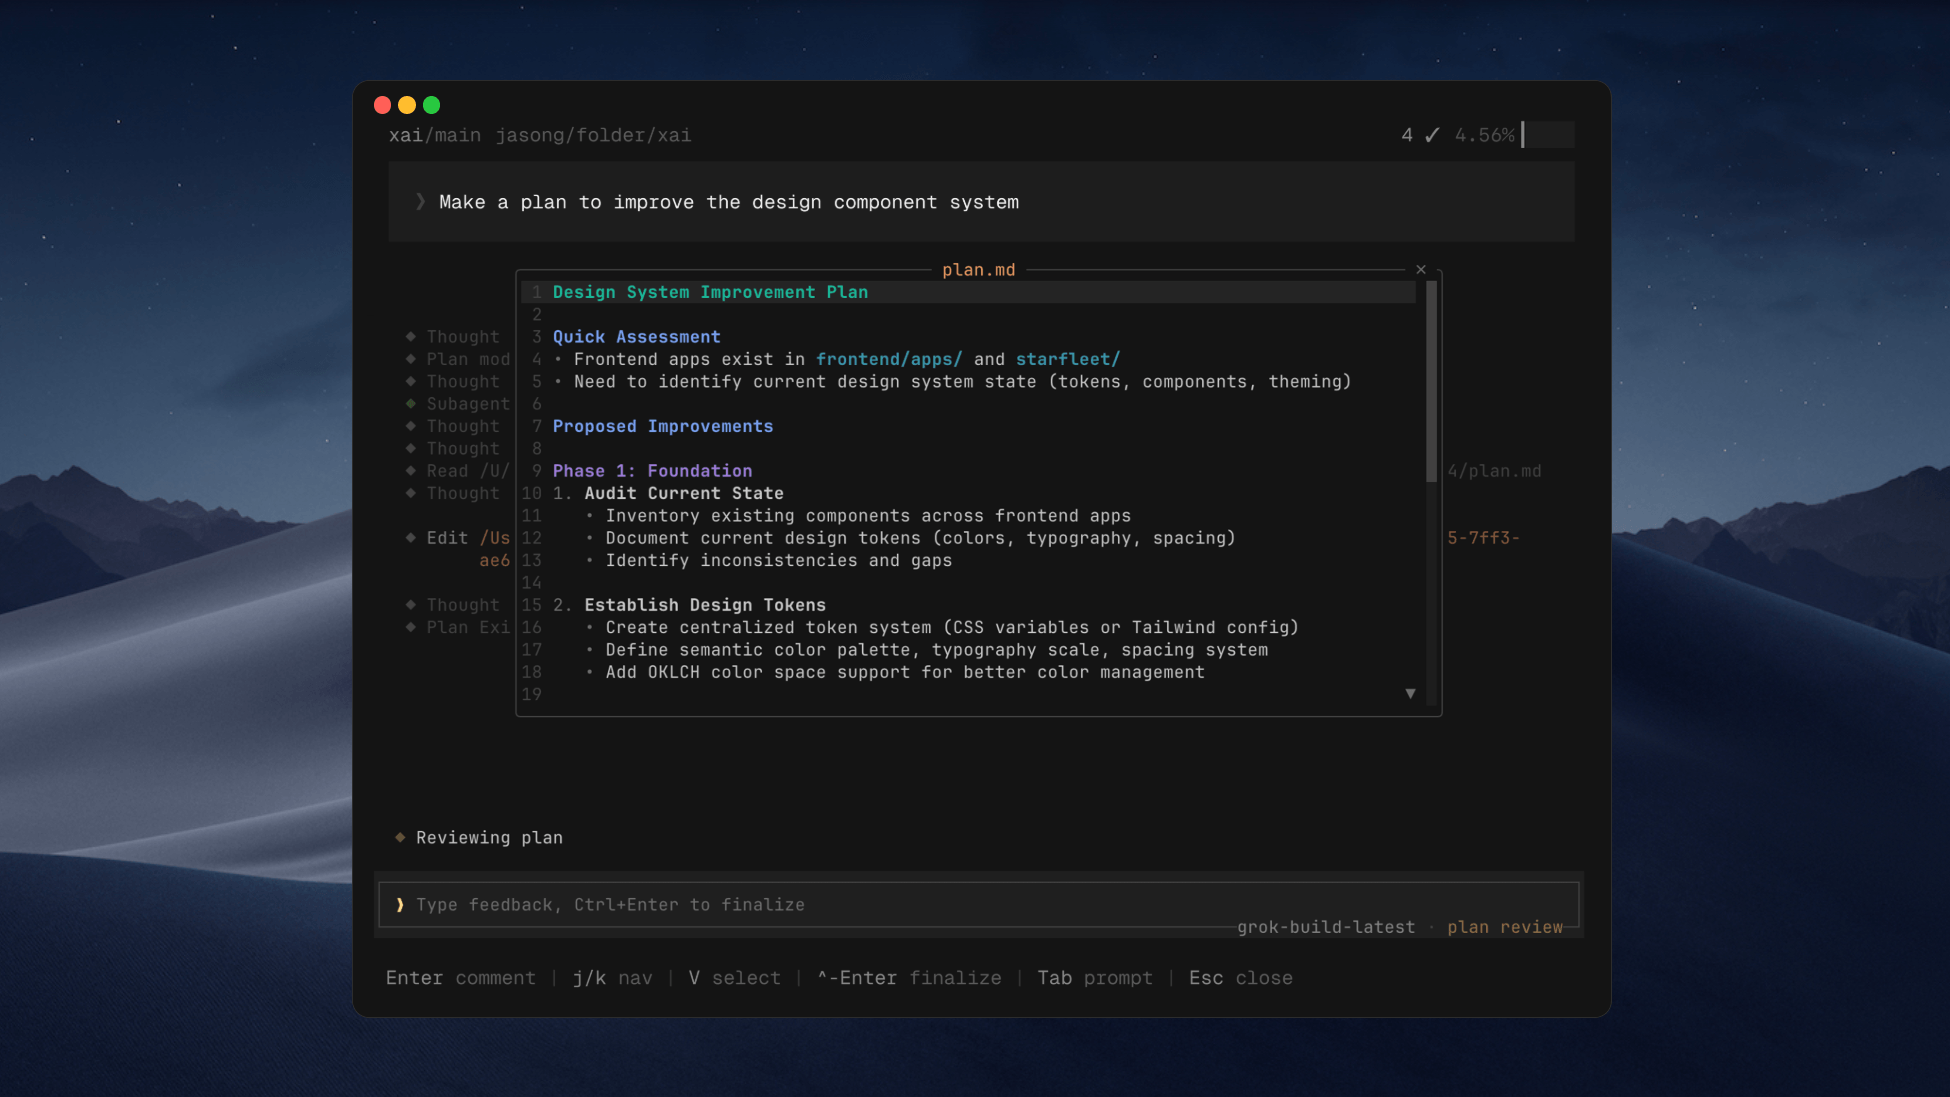Open the frontend/apps/ path link
This screenshot has width=1950, height=1097.
[x=889, y=359]
